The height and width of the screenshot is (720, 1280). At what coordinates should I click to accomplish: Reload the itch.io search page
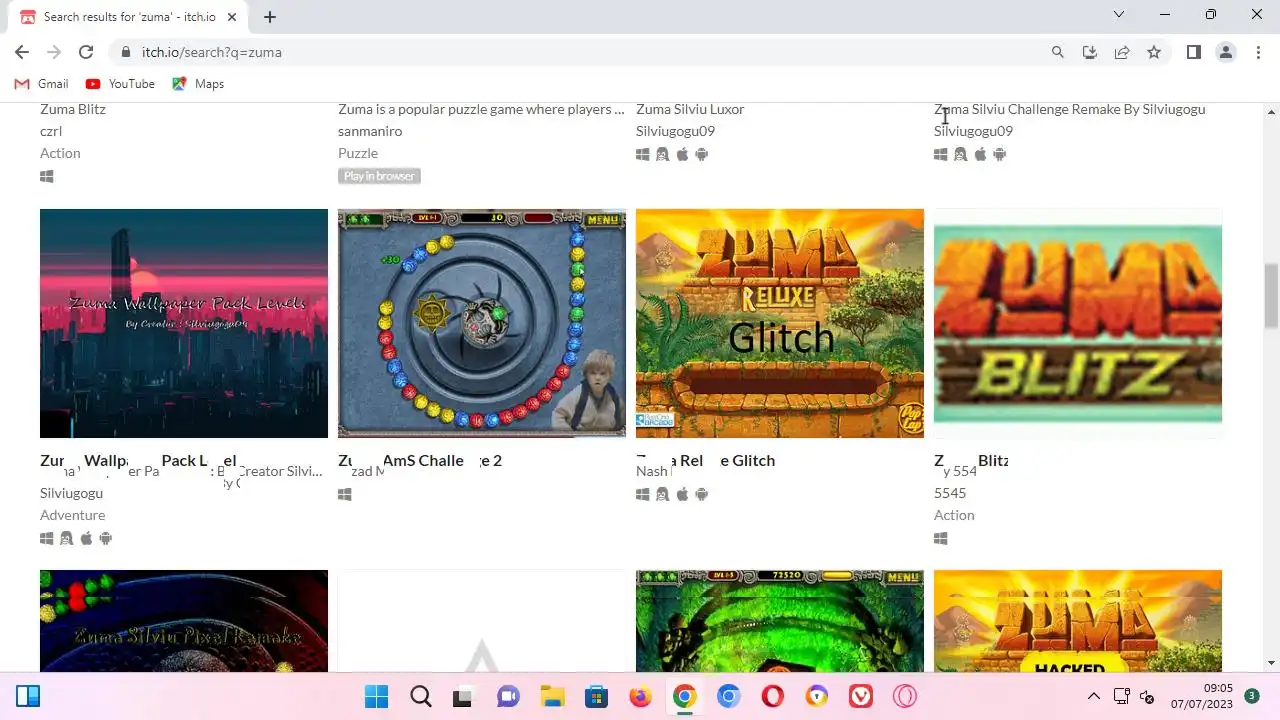pyautogui.click(x=86, y=52)
